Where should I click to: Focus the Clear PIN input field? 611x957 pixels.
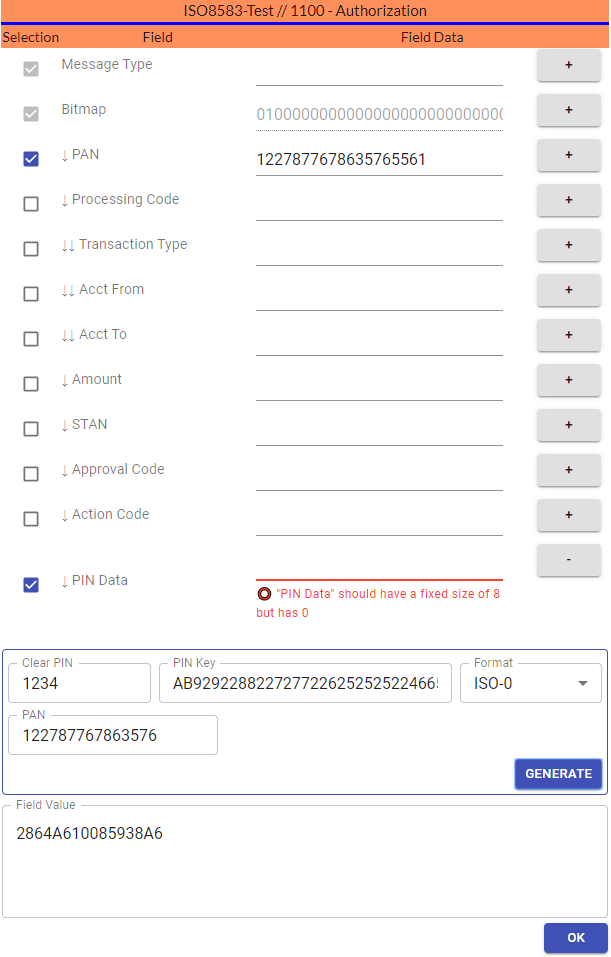coord(79,683)
